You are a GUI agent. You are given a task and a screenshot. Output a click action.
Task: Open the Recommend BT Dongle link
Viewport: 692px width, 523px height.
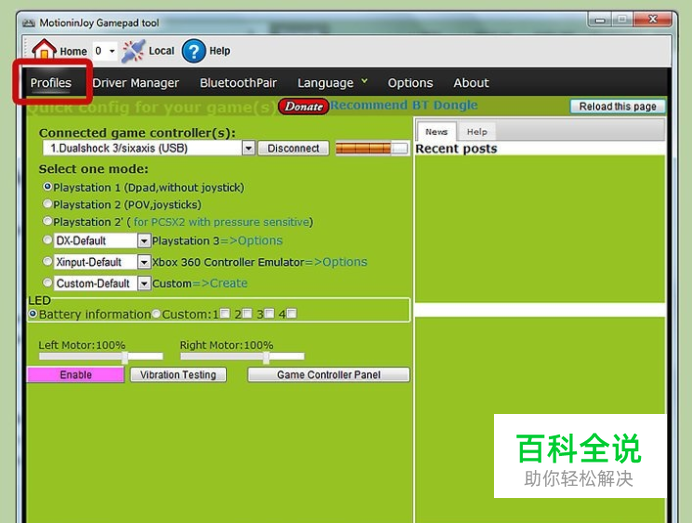tap(404, 105)
